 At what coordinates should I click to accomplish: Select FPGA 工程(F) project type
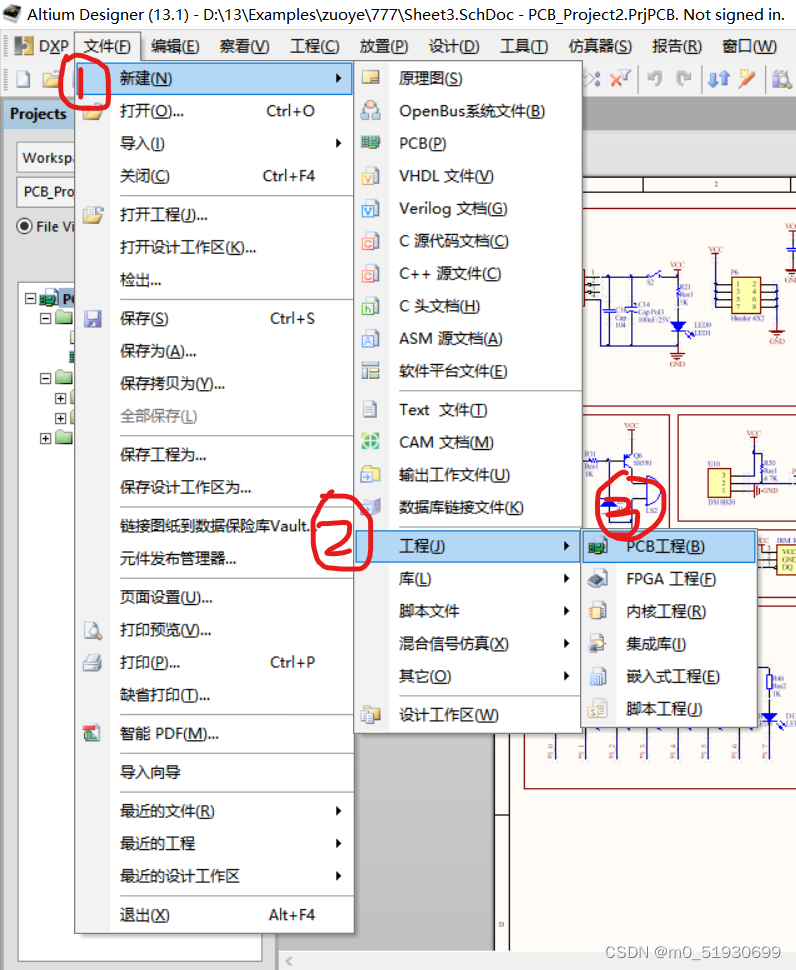click(x=669, y=579)
